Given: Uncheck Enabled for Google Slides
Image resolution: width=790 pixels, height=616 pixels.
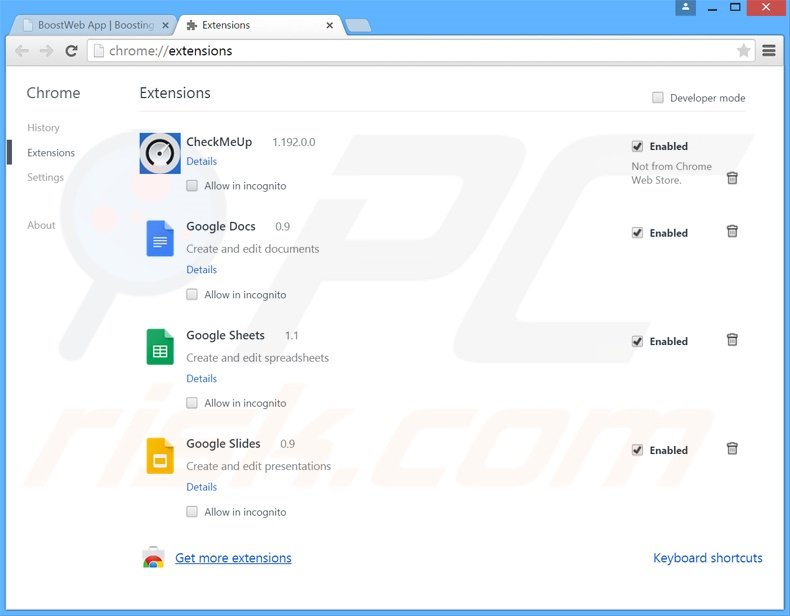Looking at the screenshot, I should 637,450.
